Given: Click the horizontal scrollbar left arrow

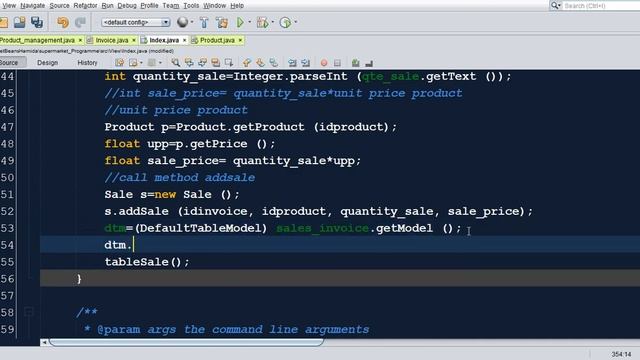Looking at the screenshot, I should tap(44, 342).
